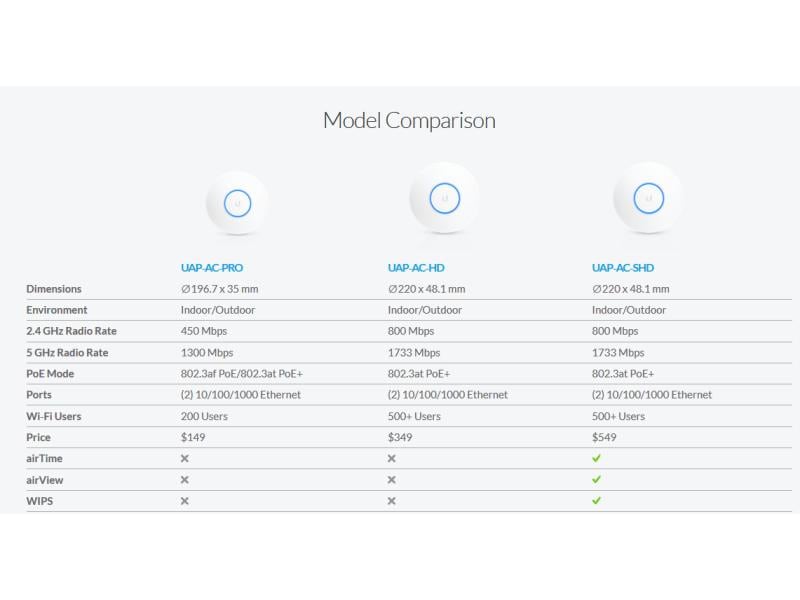
Task: Open the UAP-AC-HD model link
Action: 416,268
